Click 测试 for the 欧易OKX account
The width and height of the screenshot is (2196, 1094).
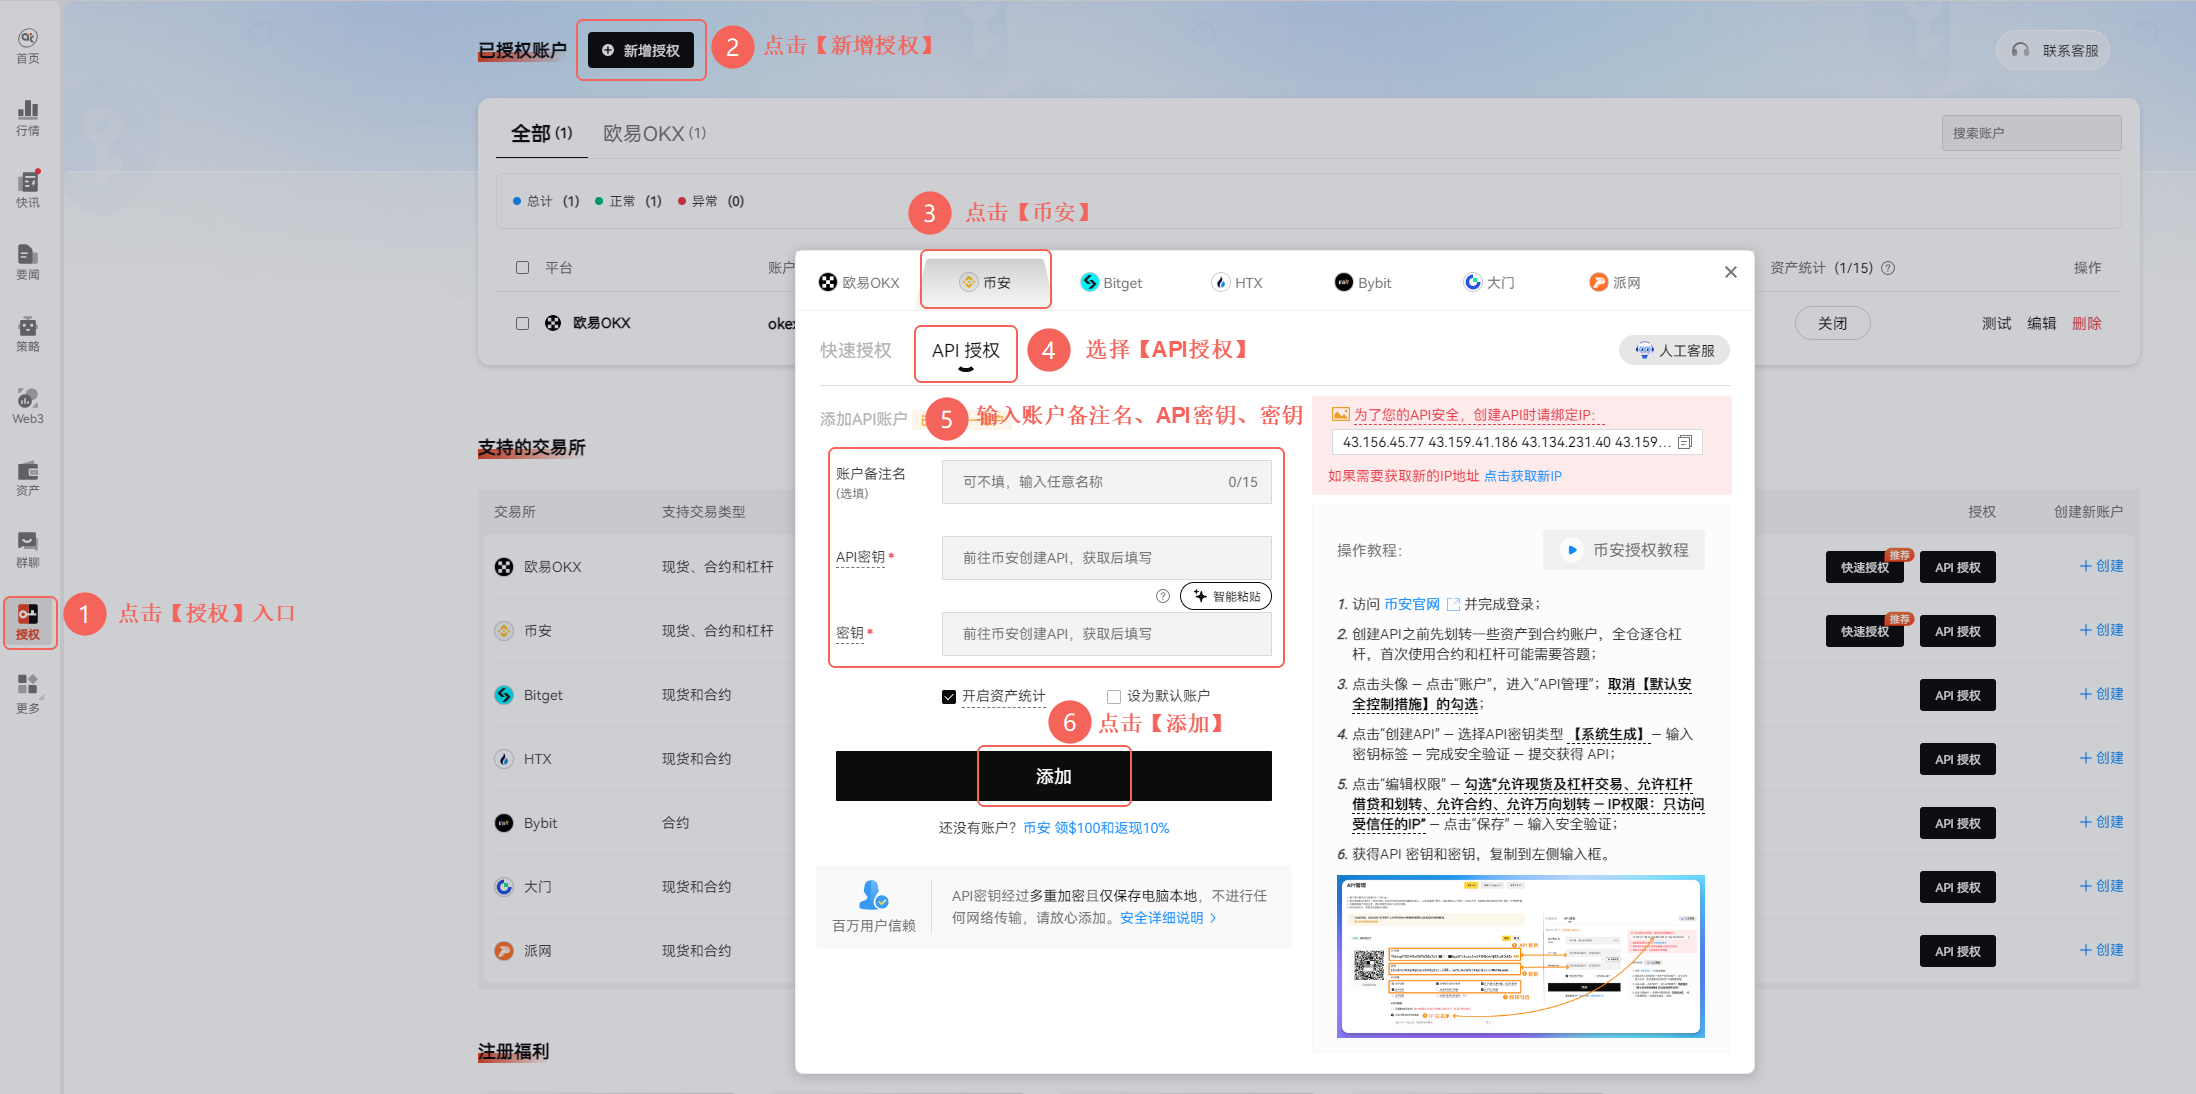click(x=1996, y=323)
